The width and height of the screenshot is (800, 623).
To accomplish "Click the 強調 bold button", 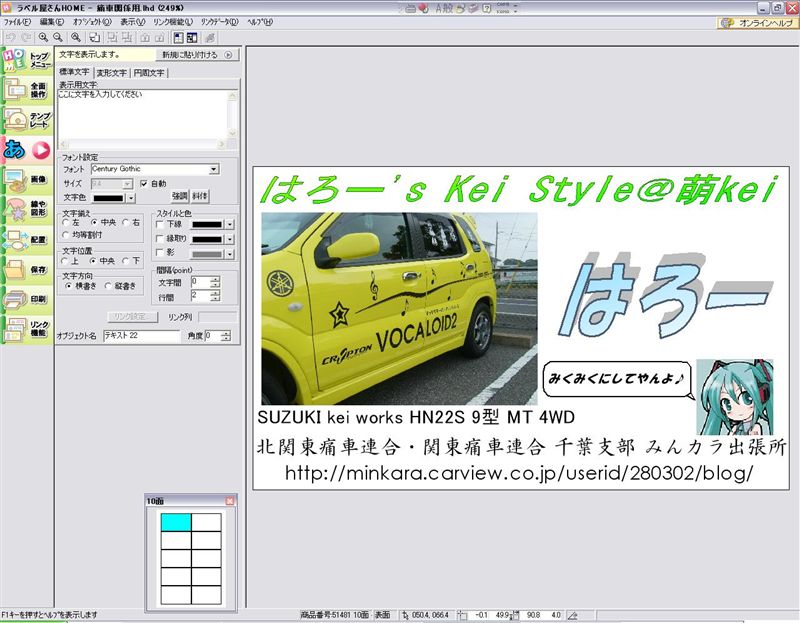I will tap(180, 196).
